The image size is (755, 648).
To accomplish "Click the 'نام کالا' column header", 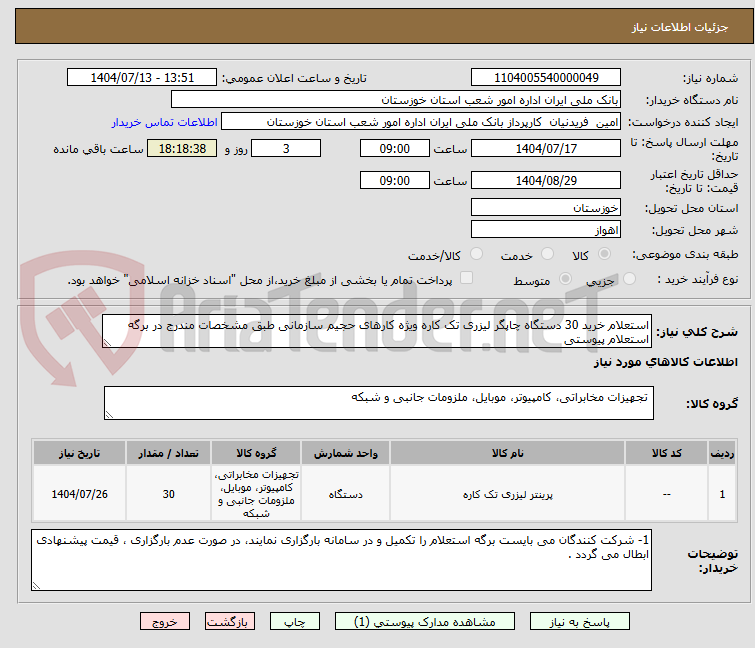I will coord(507,453).
